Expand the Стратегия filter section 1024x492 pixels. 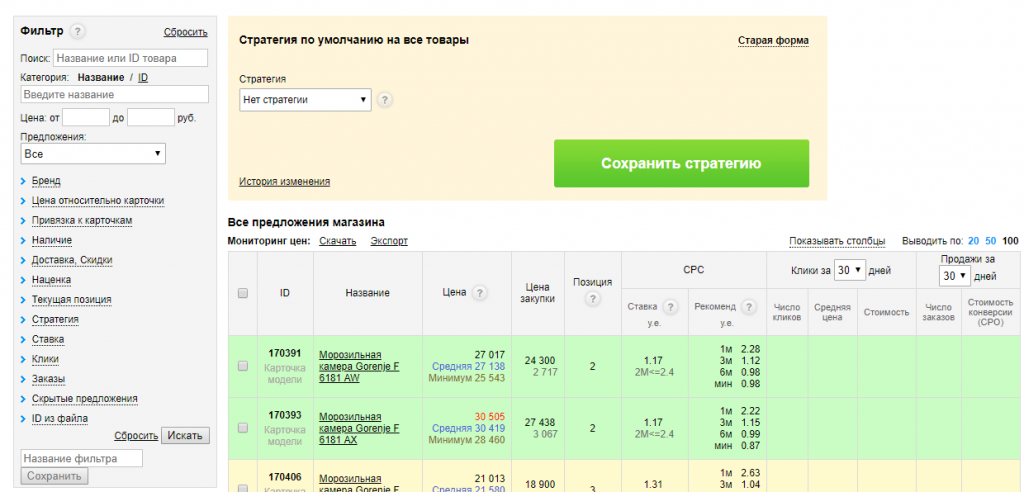[x=55, y=320]
